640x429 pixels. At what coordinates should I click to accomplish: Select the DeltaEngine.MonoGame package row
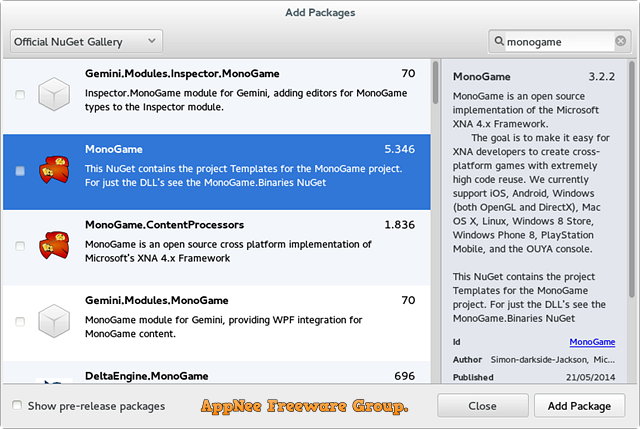coord(217,372)
